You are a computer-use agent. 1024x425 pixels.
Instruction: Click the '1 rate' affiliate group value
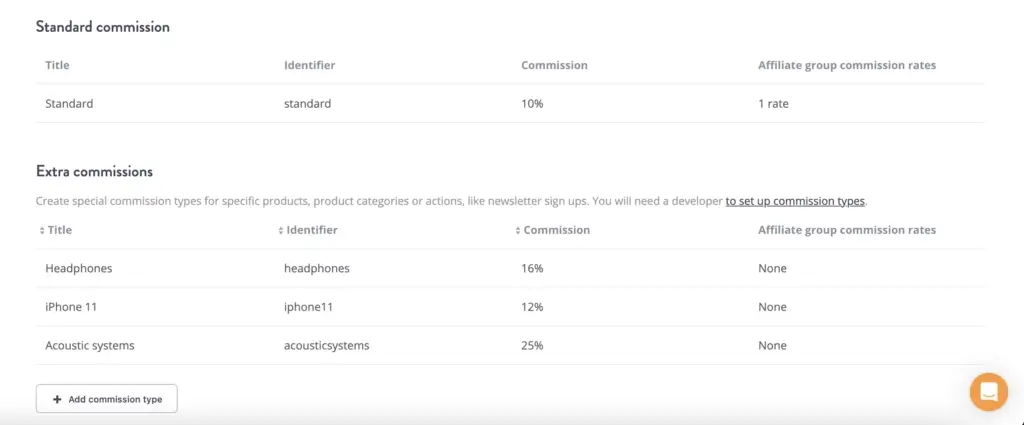775,103
